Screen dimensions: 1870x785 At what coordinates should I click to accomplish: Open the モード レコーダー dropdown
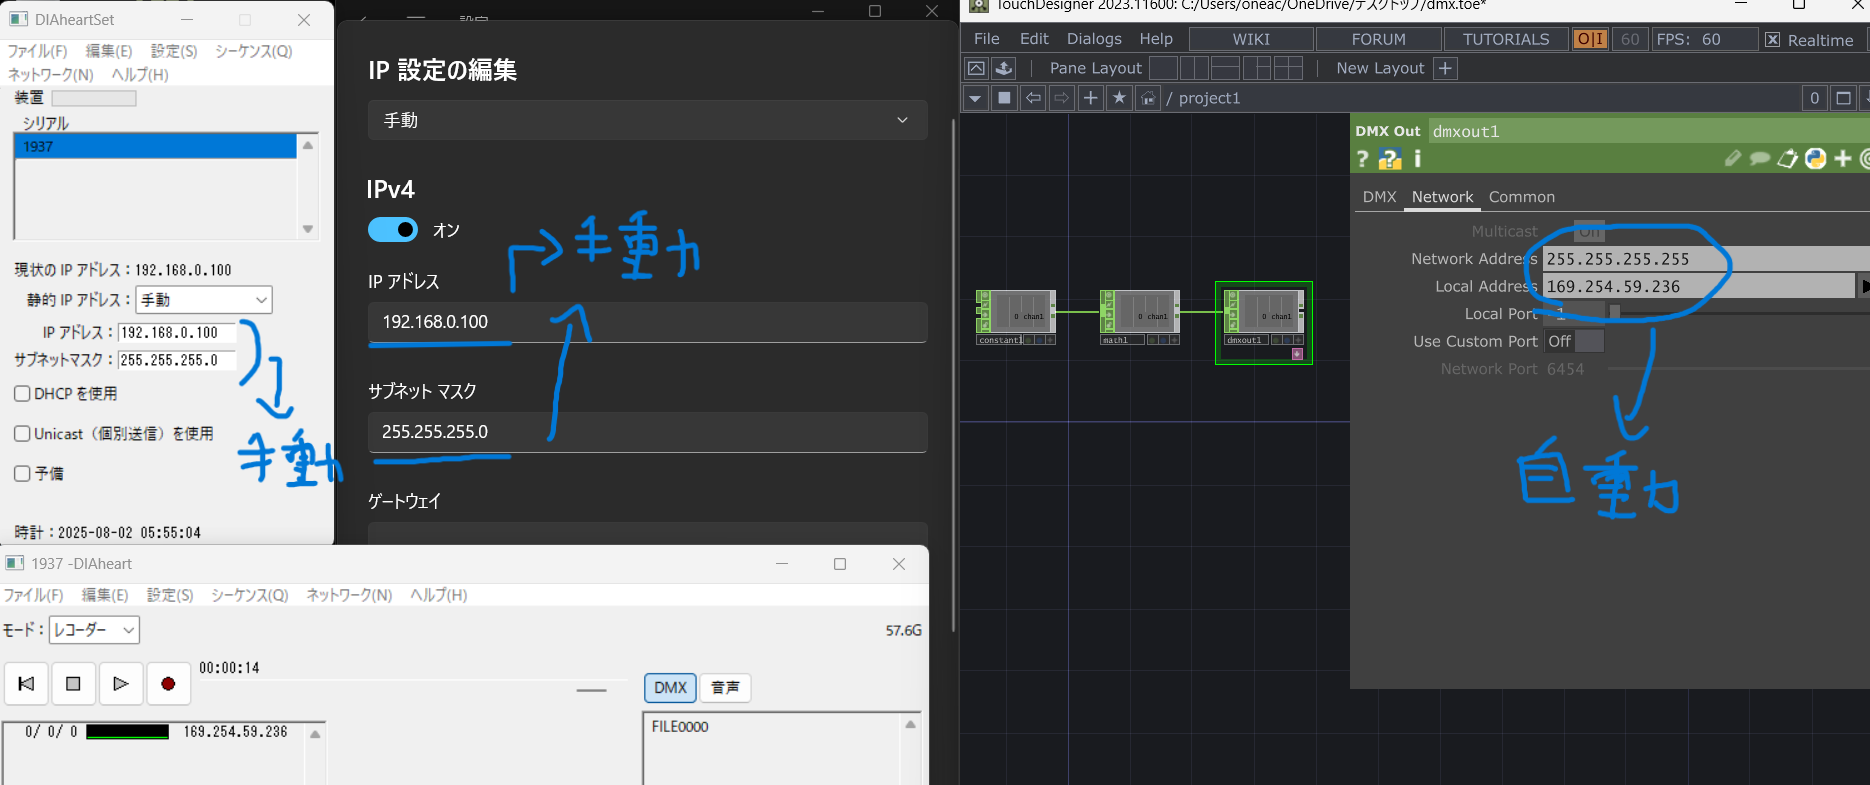click(94, 630)
